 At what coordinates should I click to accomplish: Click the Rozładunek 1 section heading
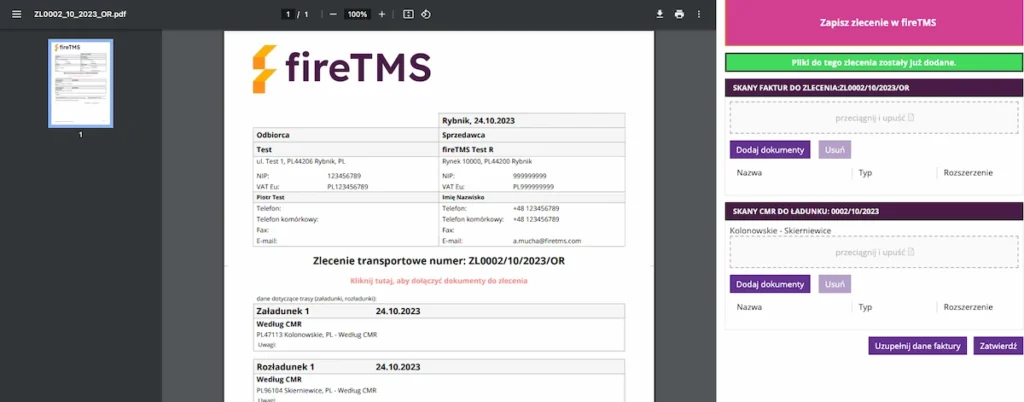[x=285, y=367]
